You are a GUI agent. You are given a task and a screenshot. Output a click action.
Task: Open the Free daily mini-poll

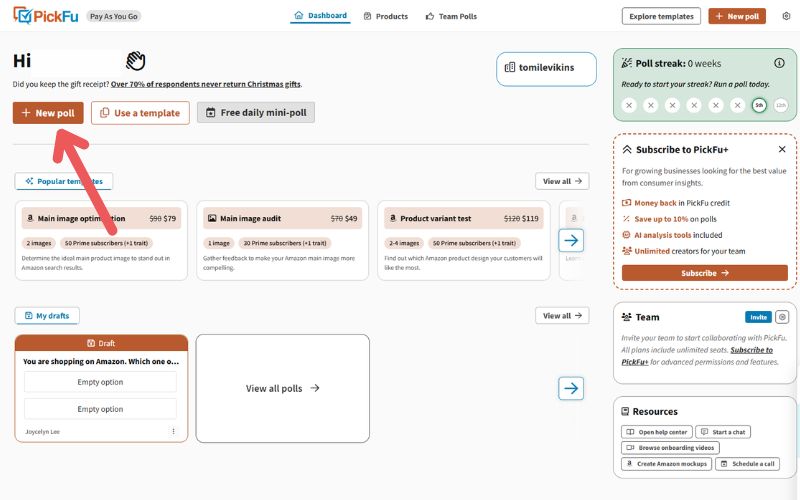256,112
